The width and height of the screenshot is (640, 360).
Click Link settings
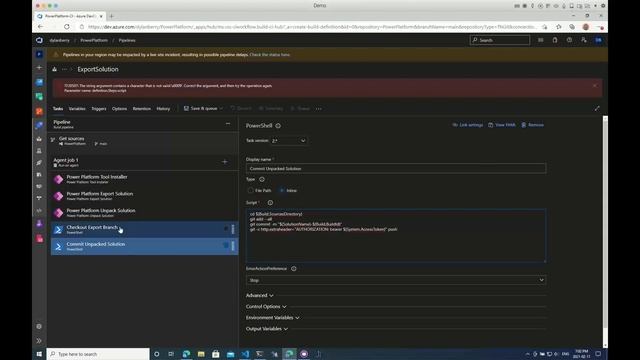[467, 125]
